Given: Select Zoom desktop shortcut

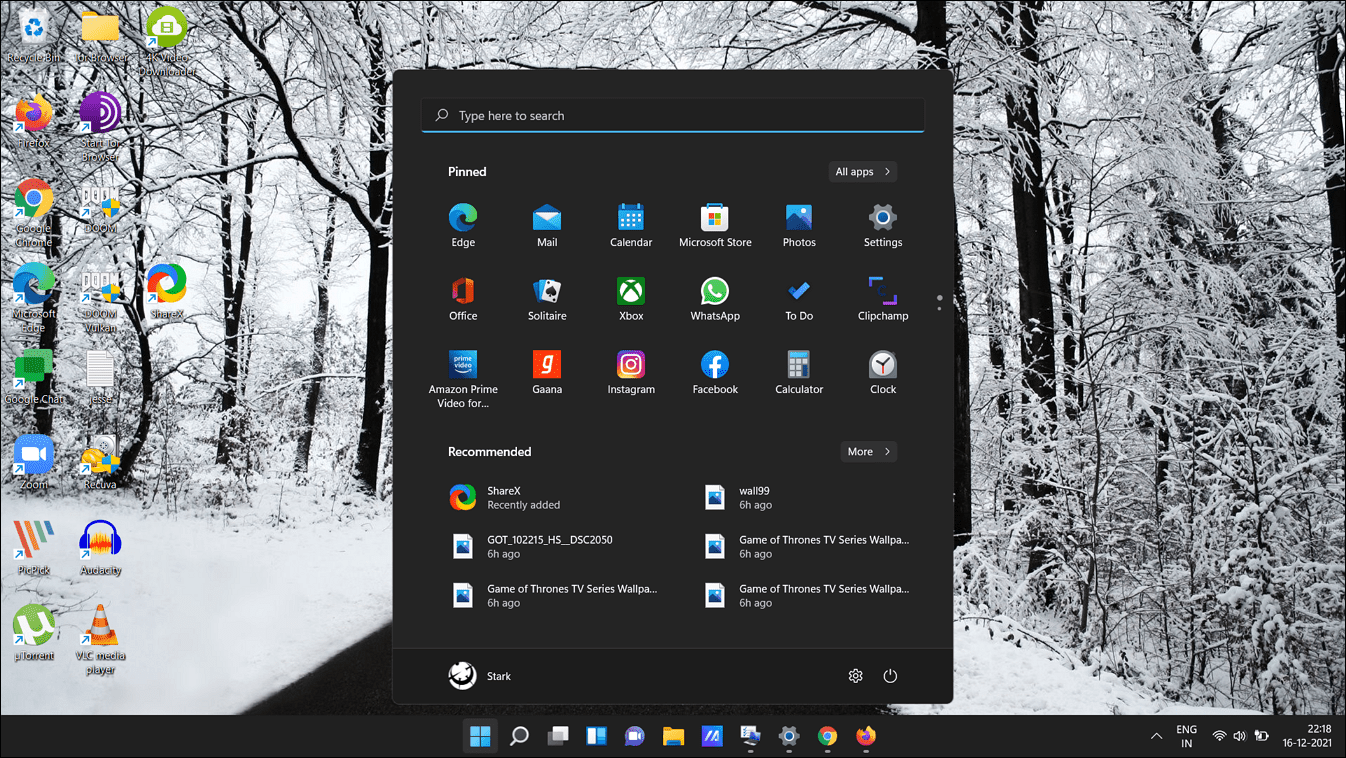Looking at the screenshot, I should coord(34,463).
